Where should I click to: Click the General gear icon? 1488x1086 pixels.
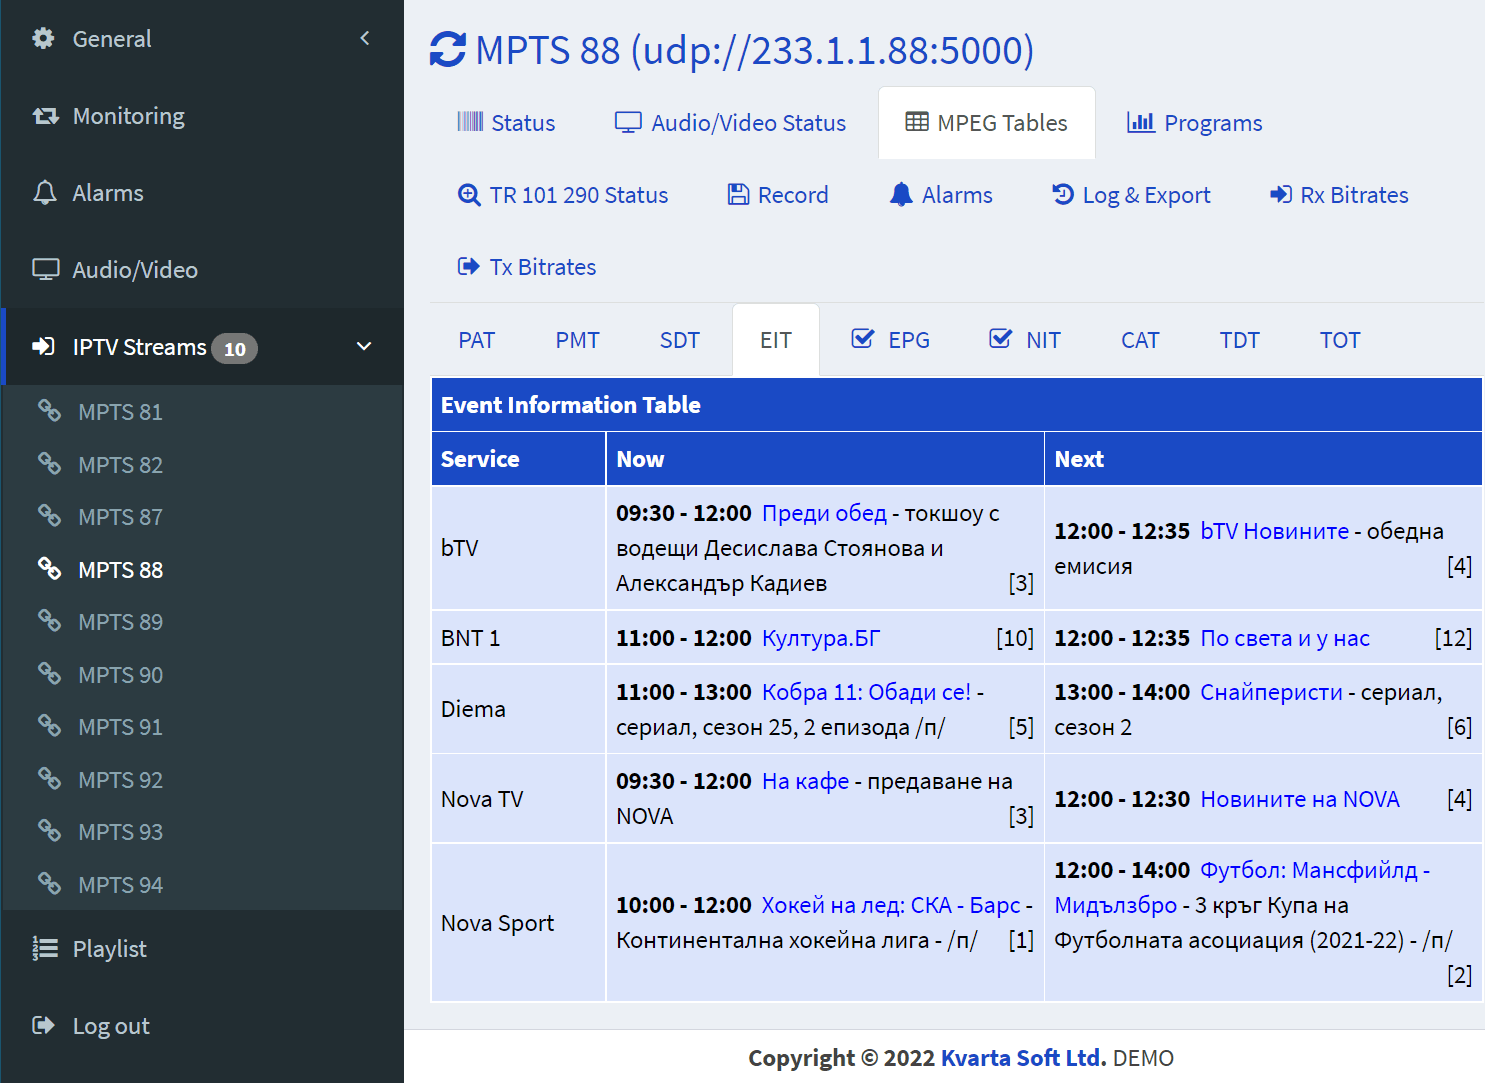point(43,39)
